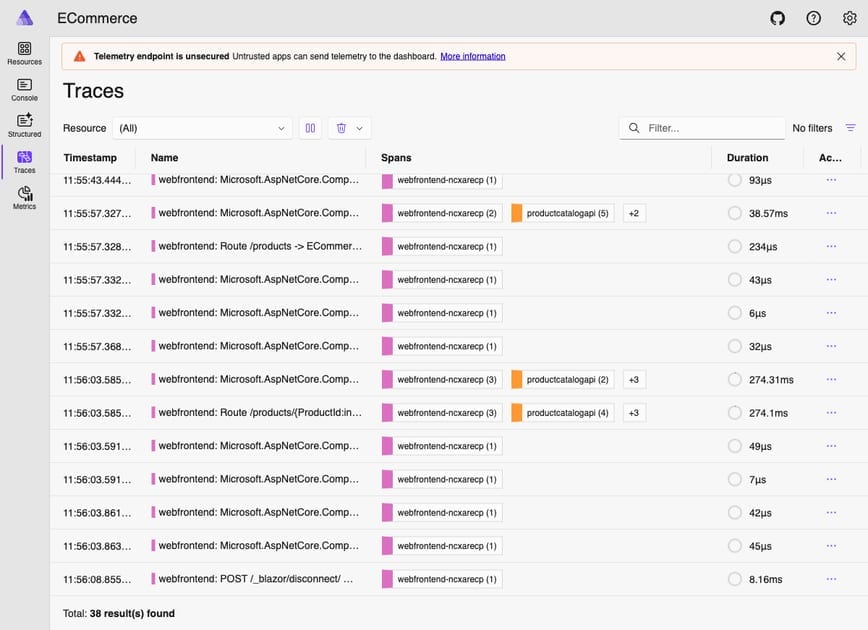
Task: Click the Timestamp column header
Action: click(90, 158)
